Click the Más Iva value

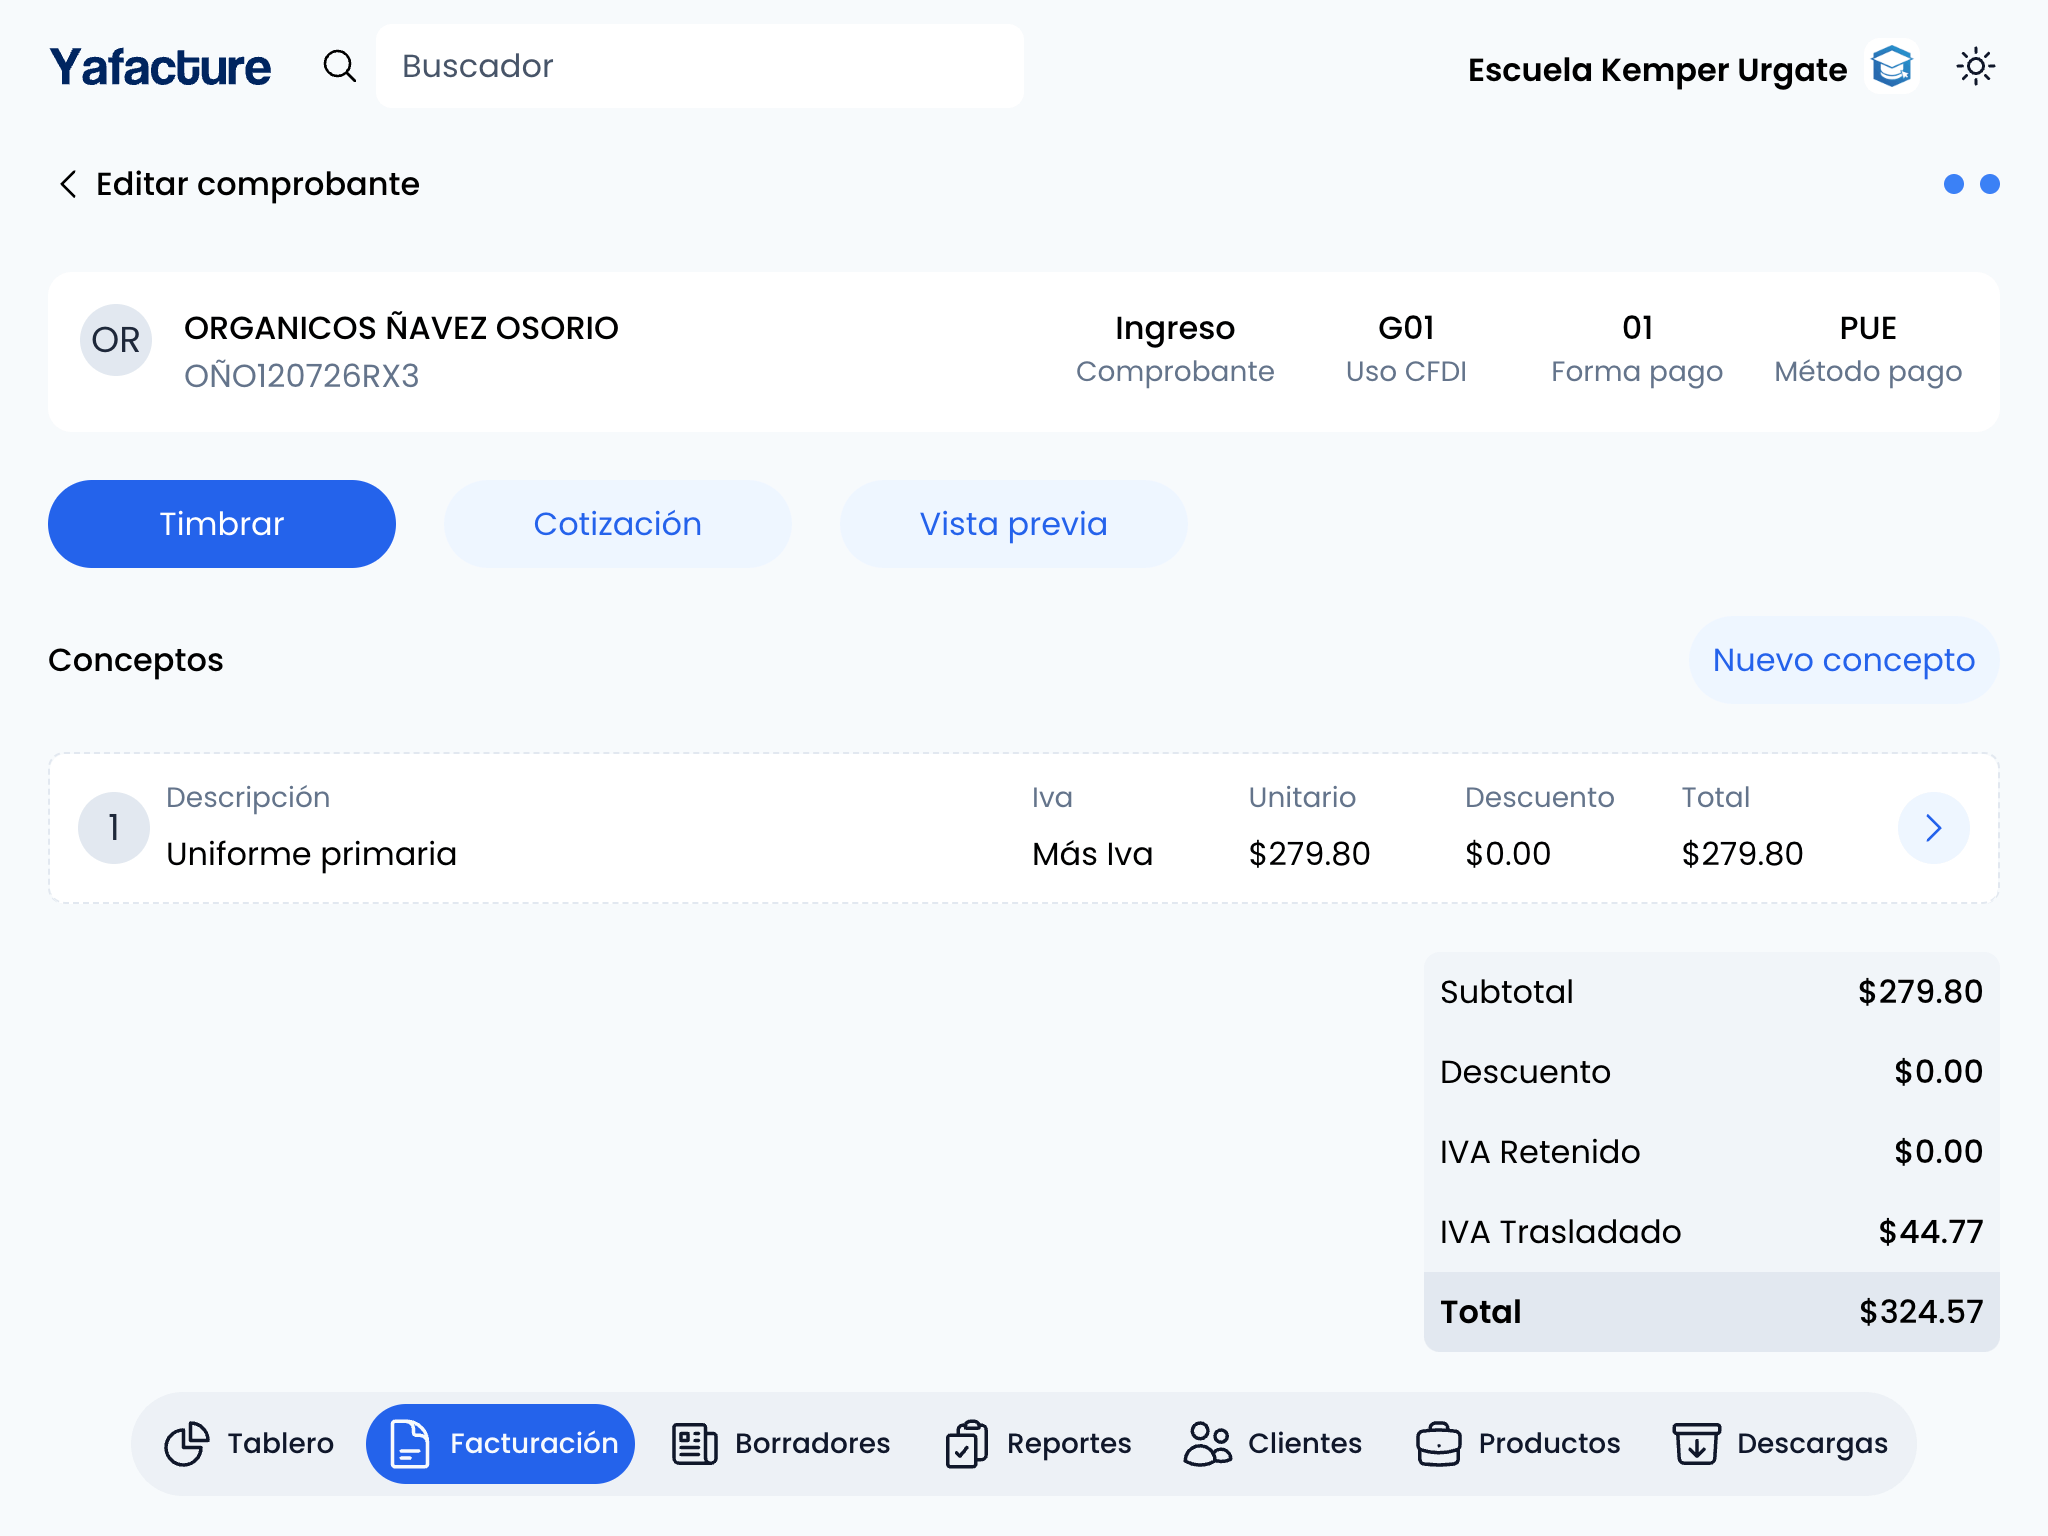pos(1092,854)
